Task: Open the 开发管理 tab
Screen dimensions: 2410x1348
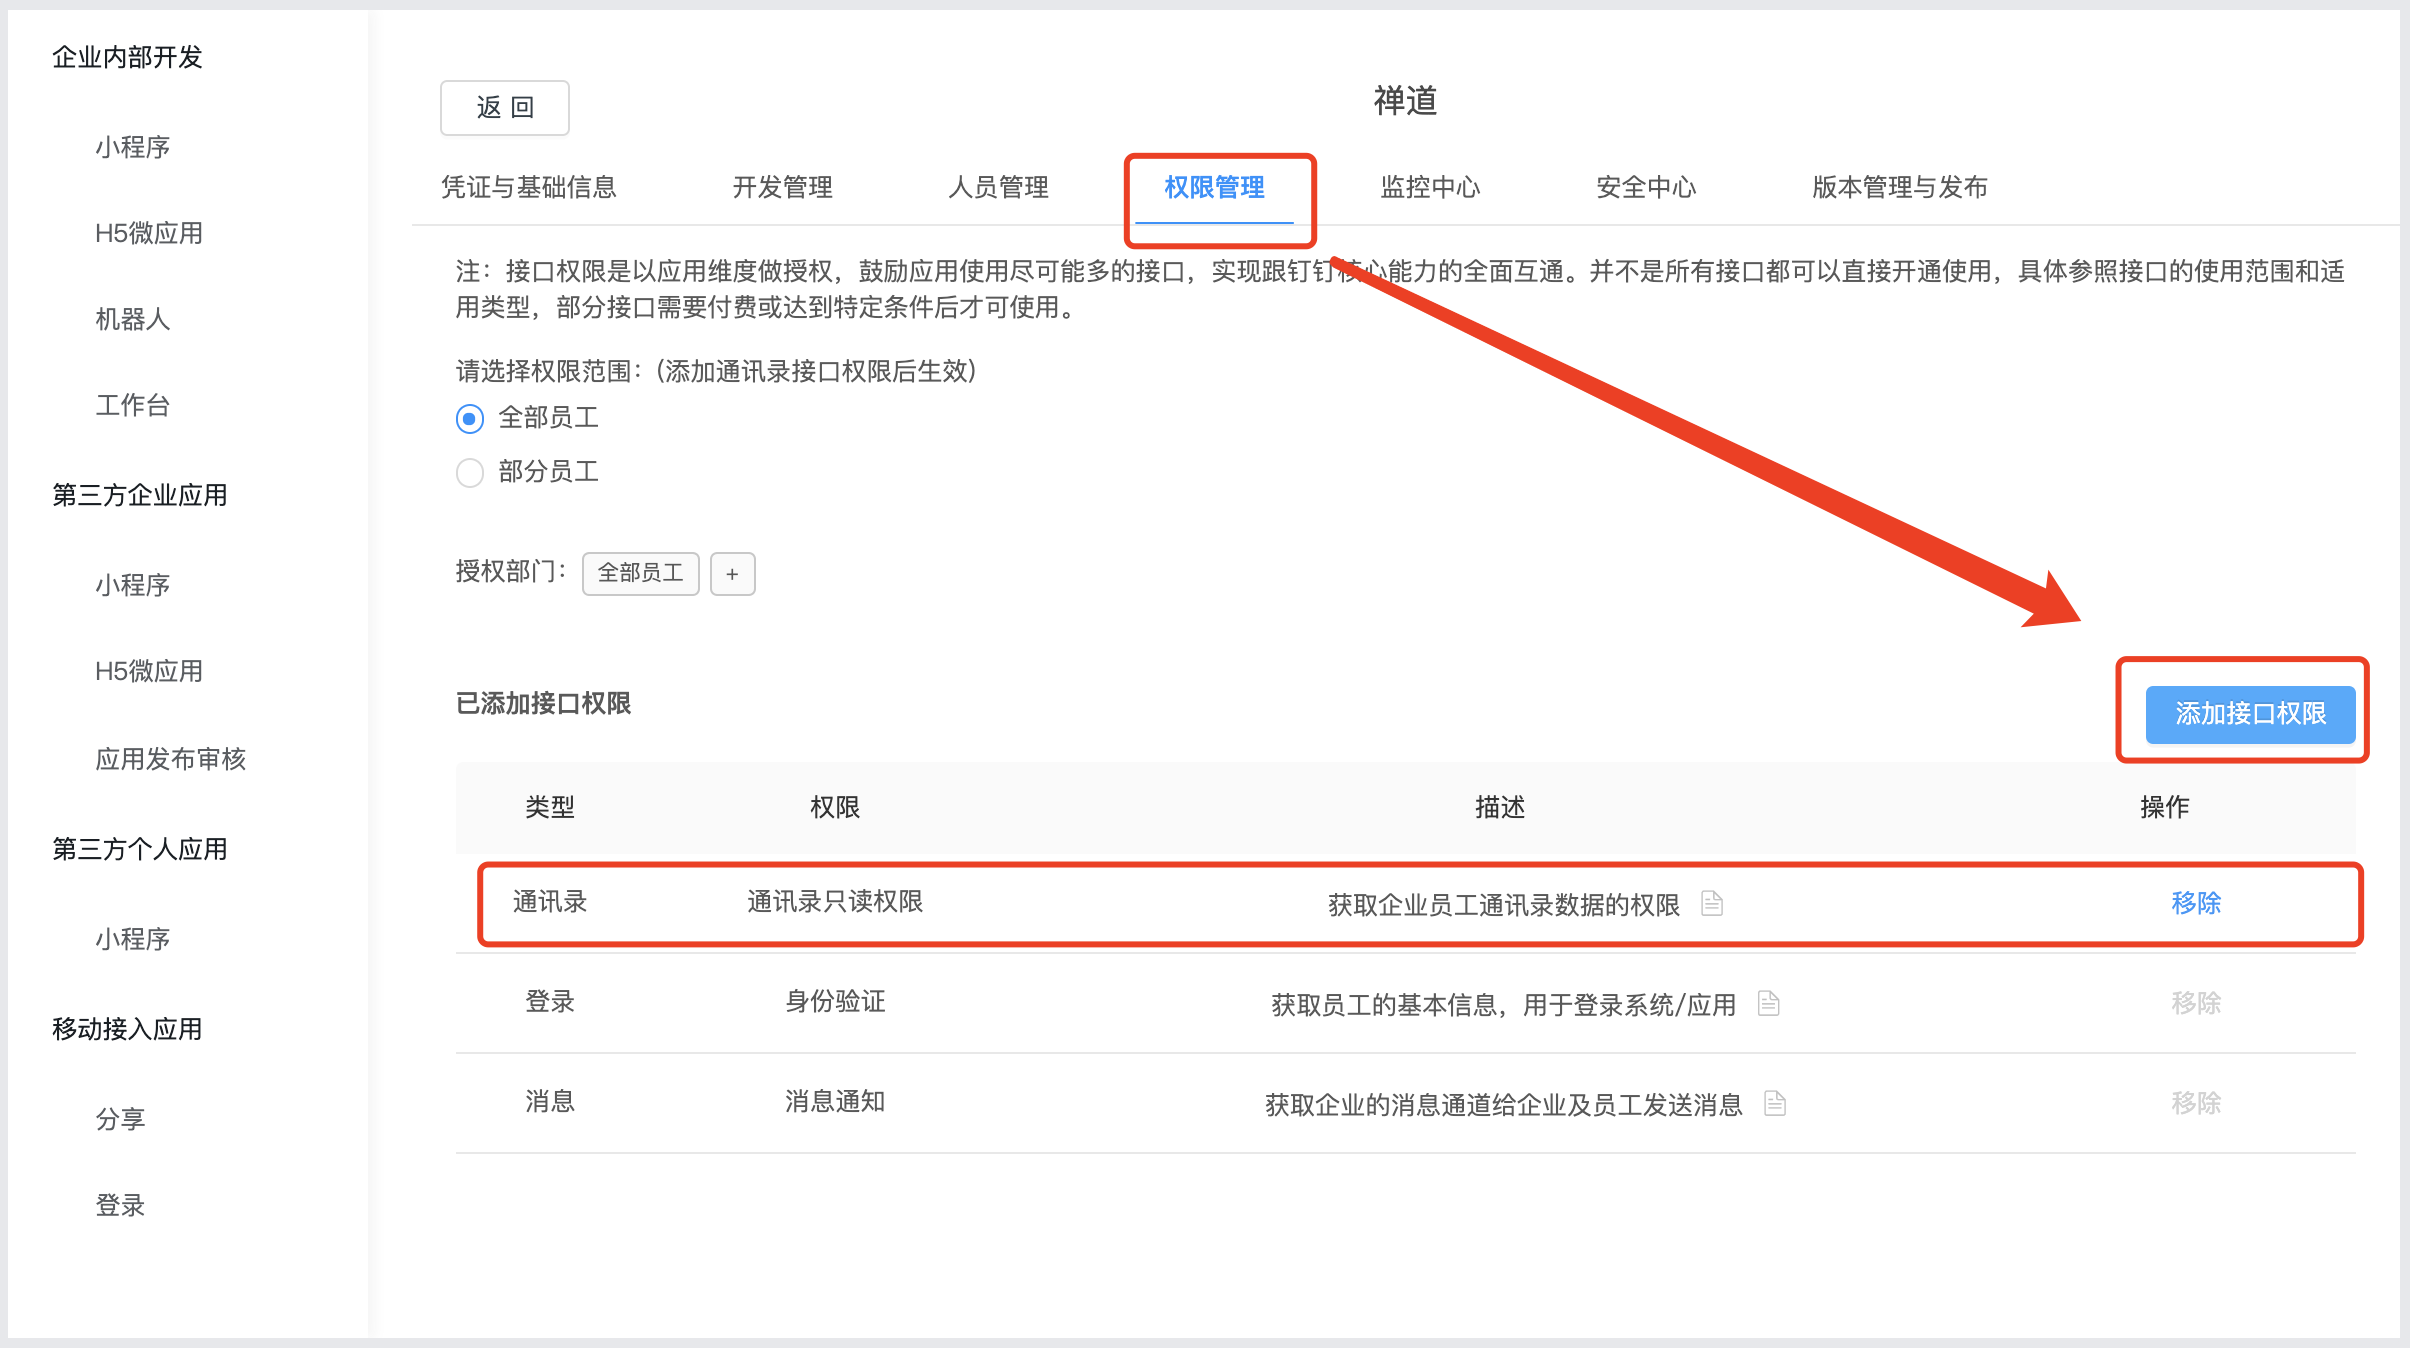Action: pos(782,187)
